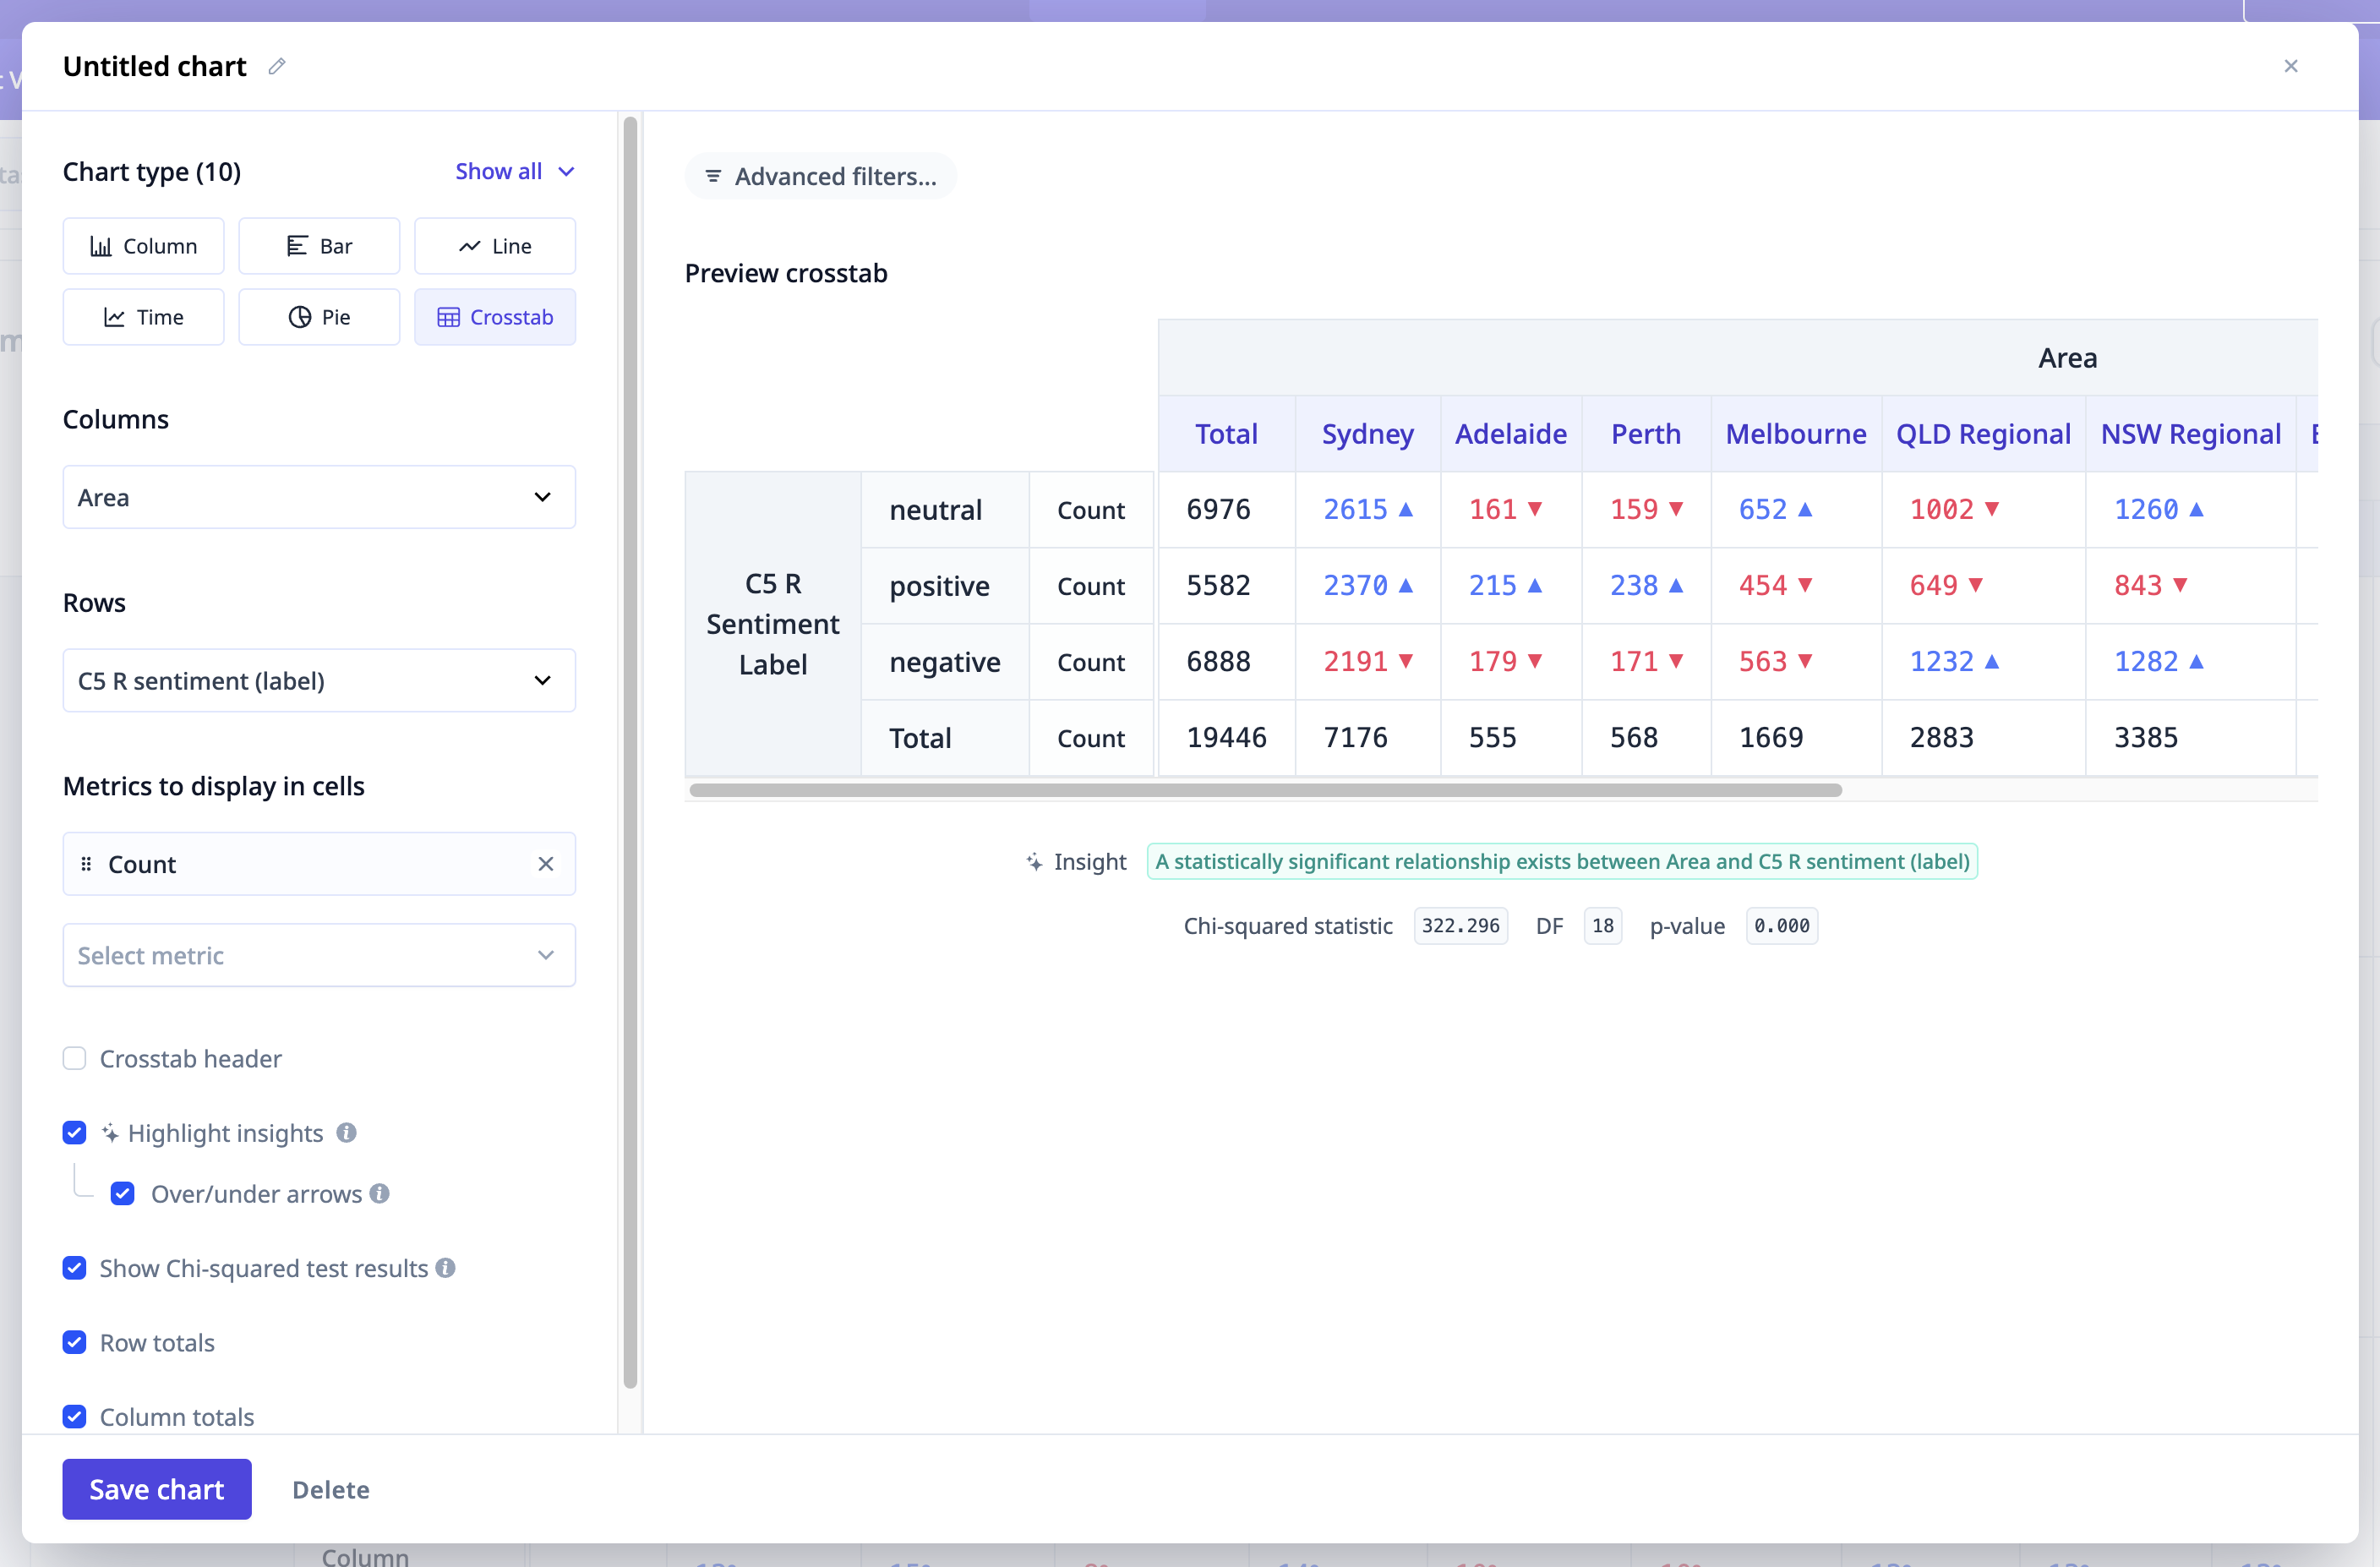Click the Save chart button

tap(156, 1489)
